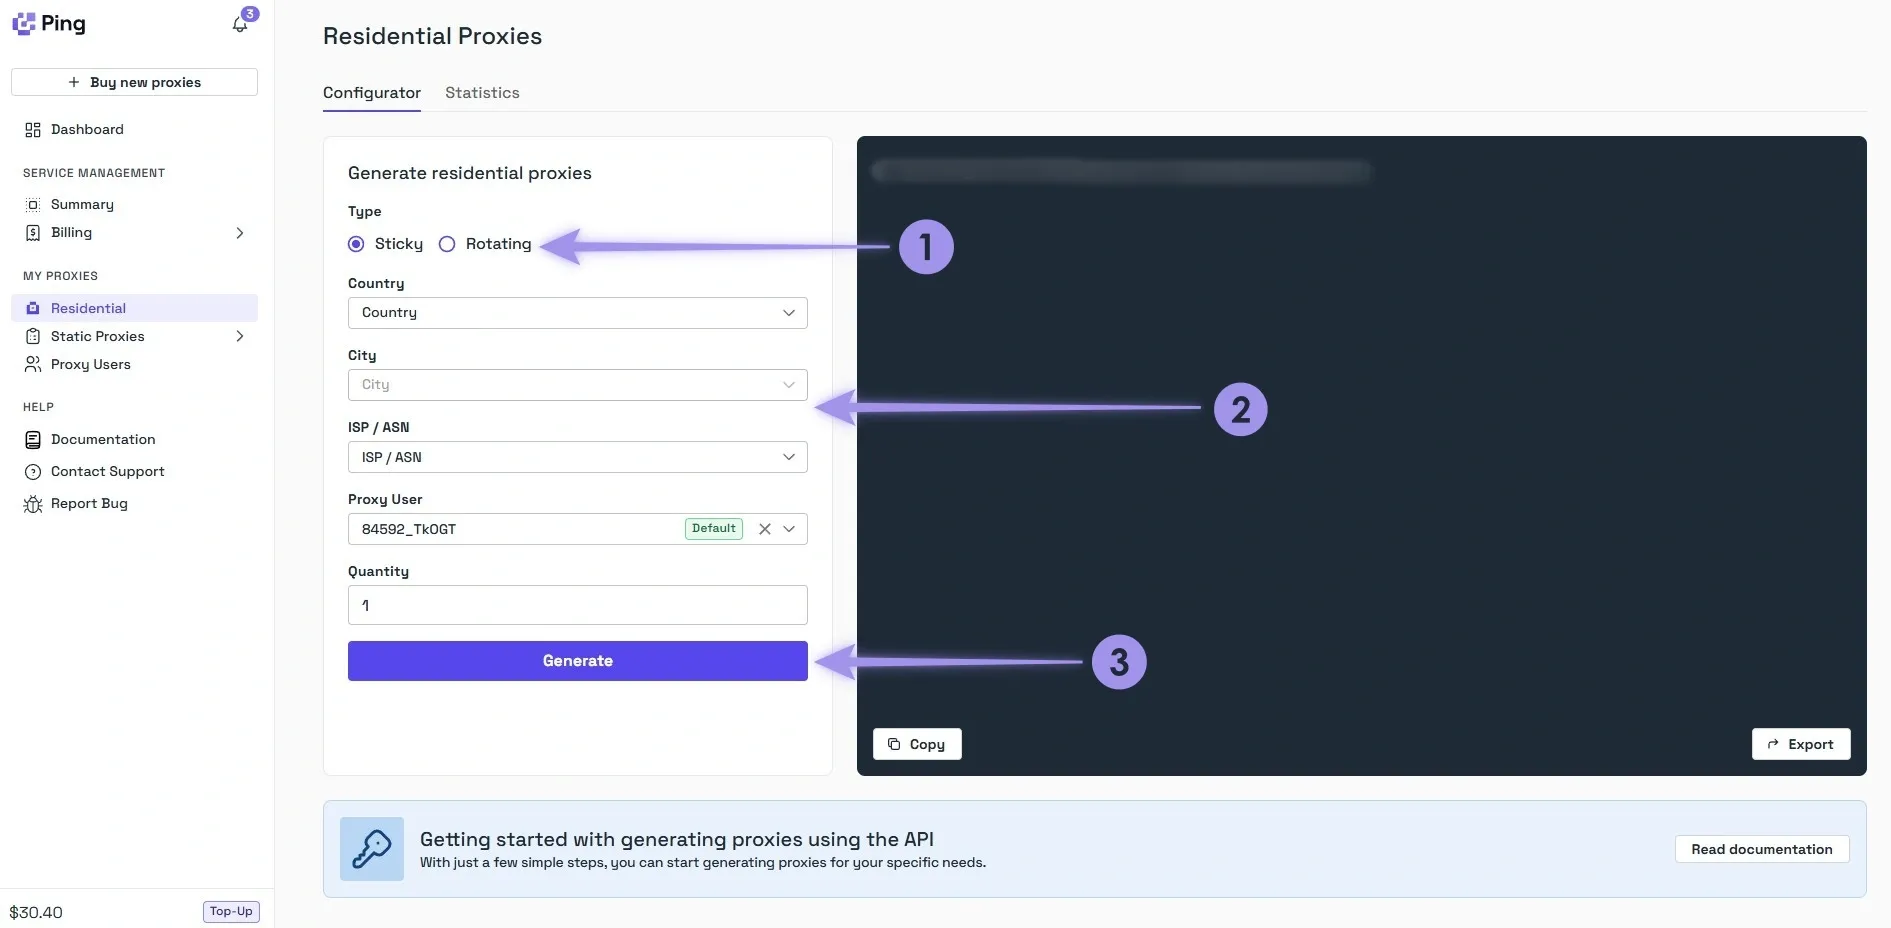Click the Documentation book icon
This screenshot has height=928, width=1891.
[x=33, y=440]
